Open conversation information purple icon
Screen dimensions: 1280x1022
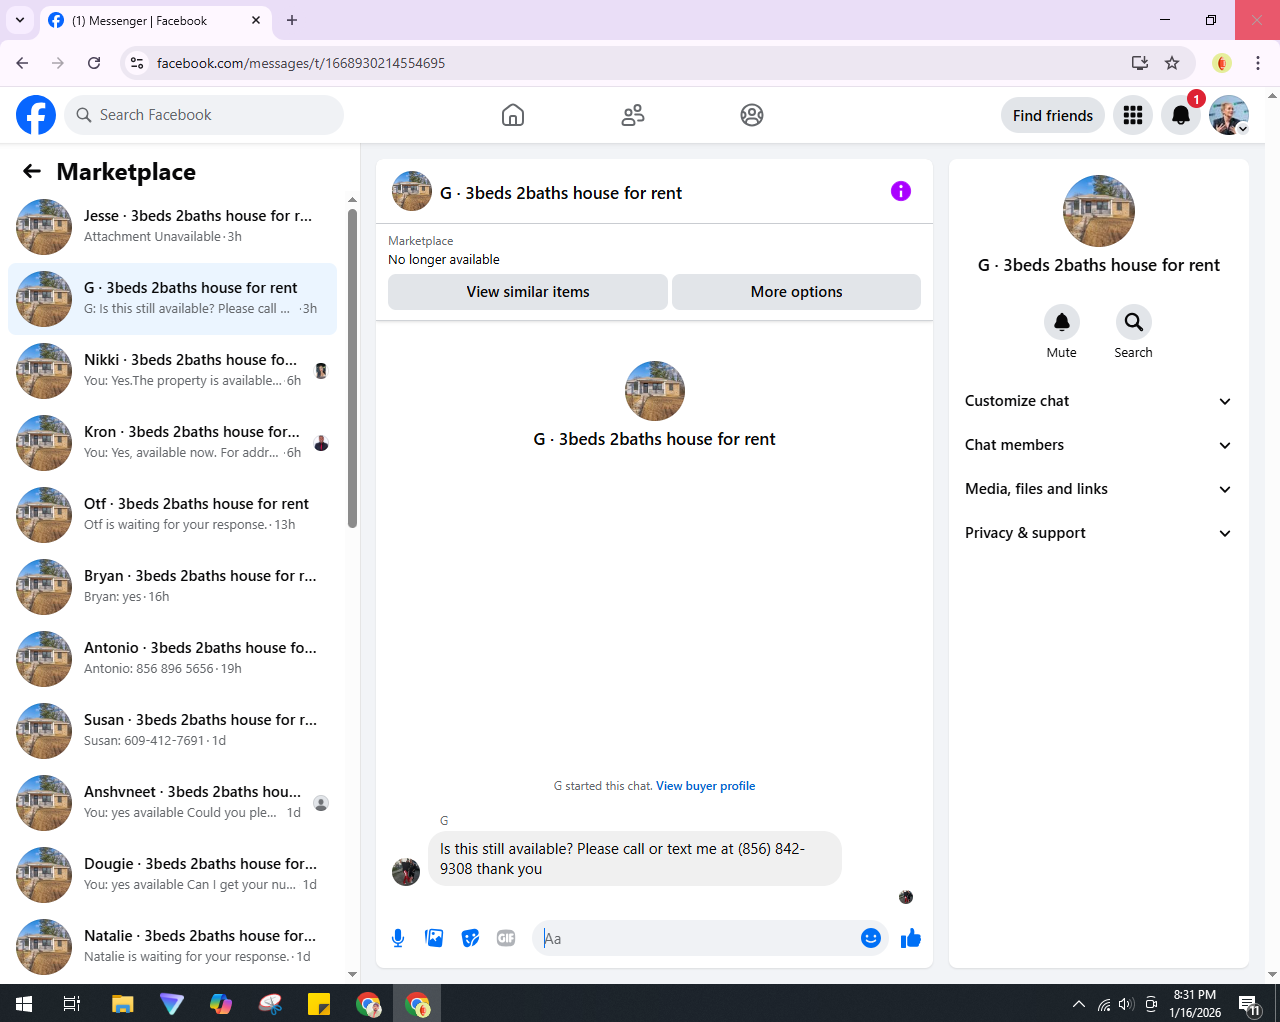[x=901, y=191]
